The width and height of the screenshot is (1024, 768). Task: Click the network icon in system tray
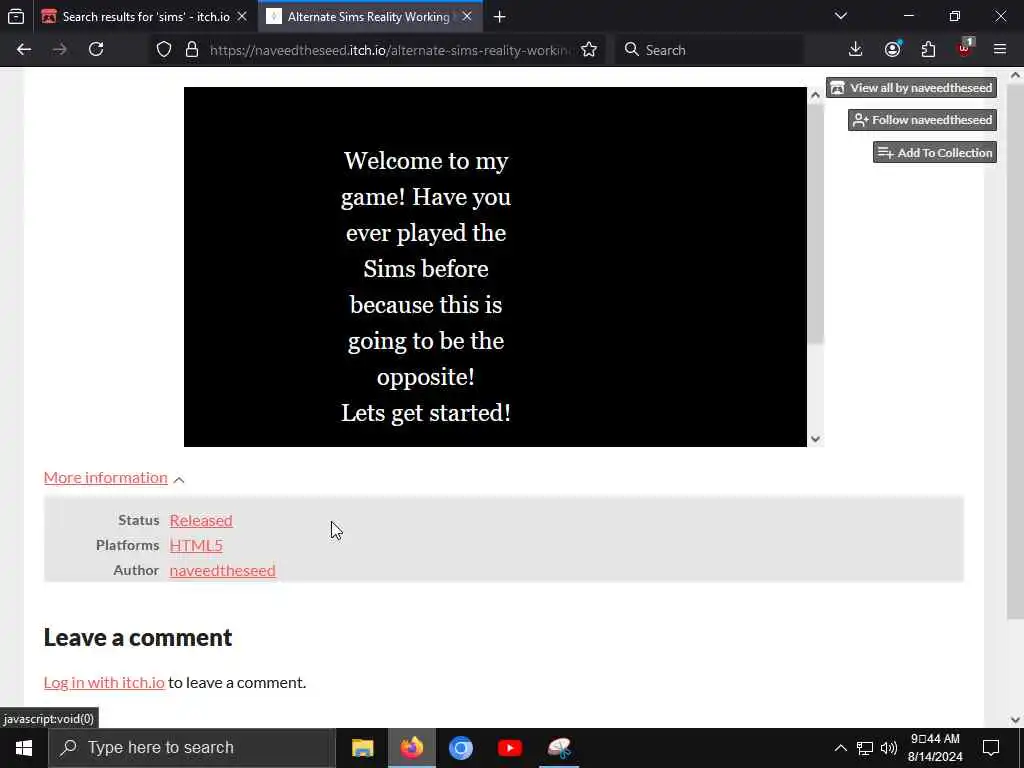click(865, 748)
